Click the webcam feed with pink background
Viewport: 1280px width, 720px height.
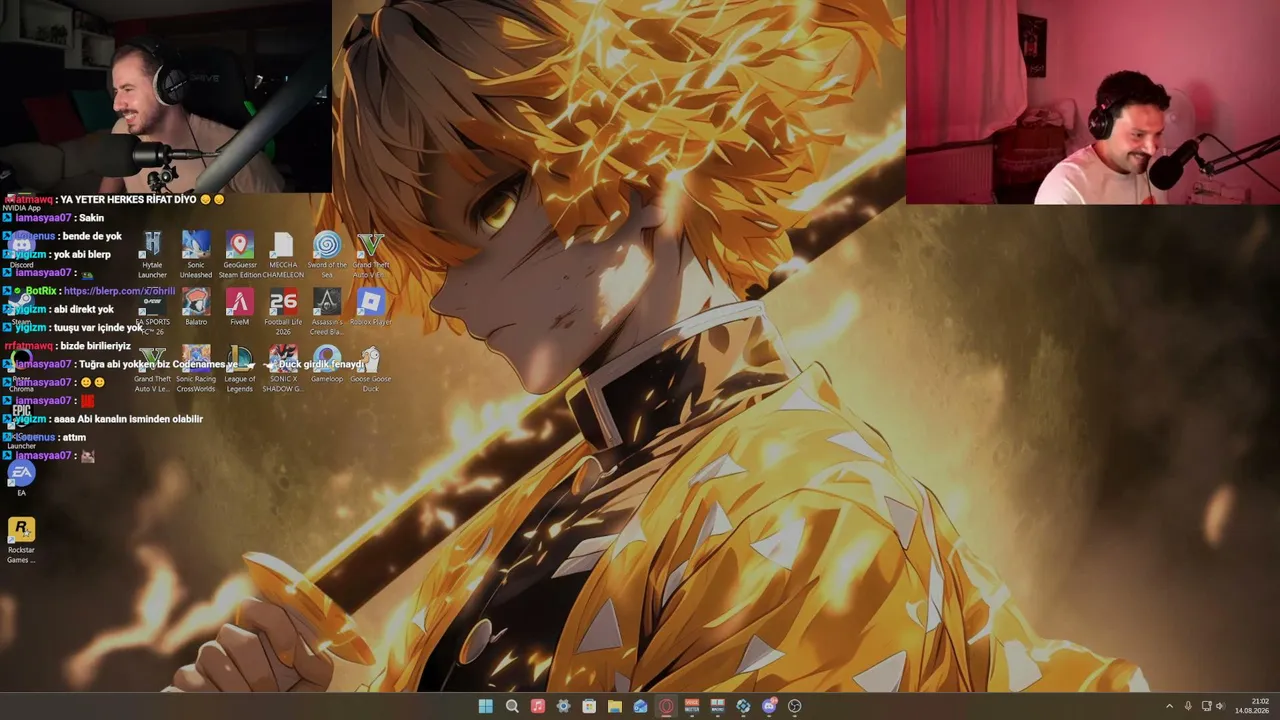(1093, 102)
